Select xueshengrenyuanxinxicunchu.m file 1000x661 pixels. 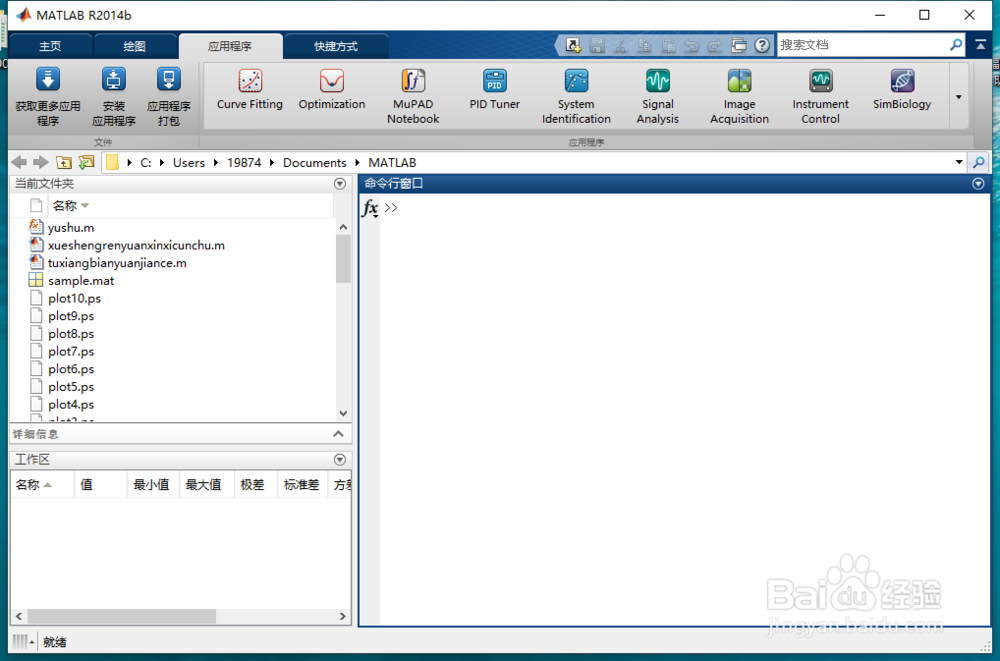(136, 246)
